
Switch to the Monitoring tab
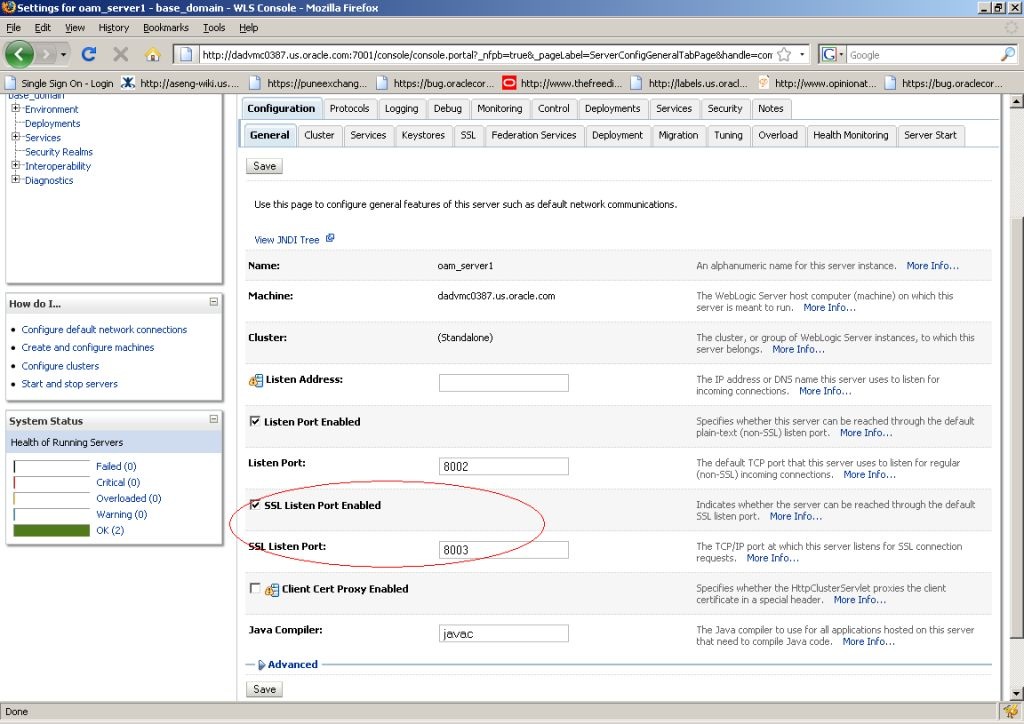pyautogui.click(x=500, y=108)
